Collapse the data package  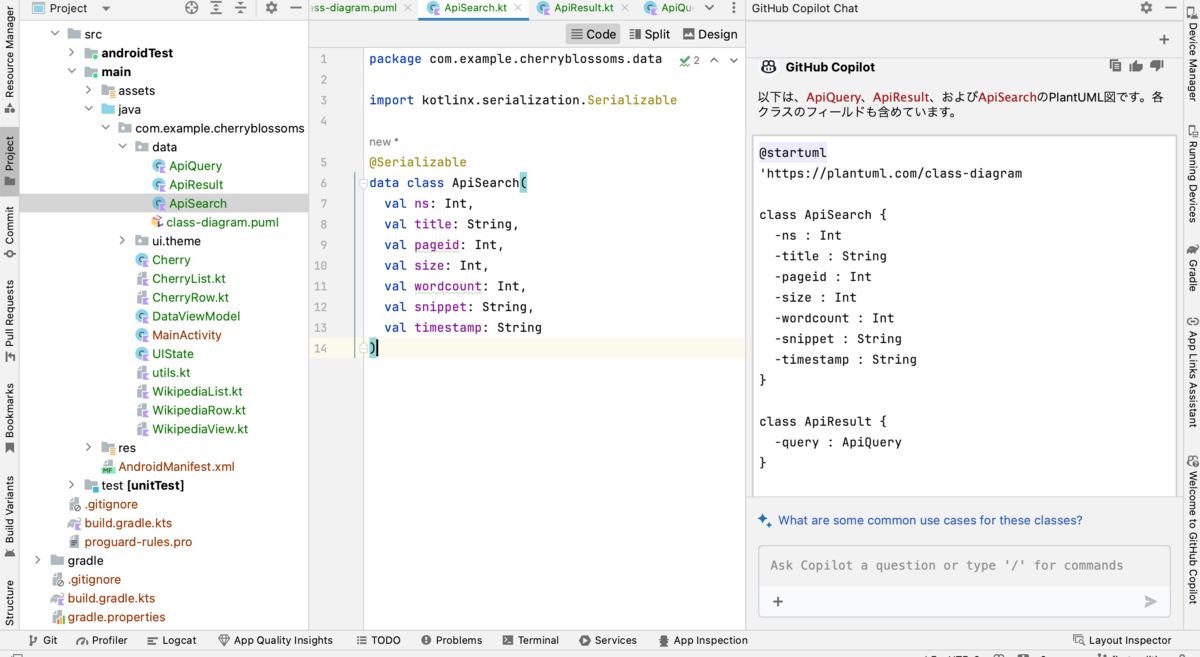click(122, 147)
